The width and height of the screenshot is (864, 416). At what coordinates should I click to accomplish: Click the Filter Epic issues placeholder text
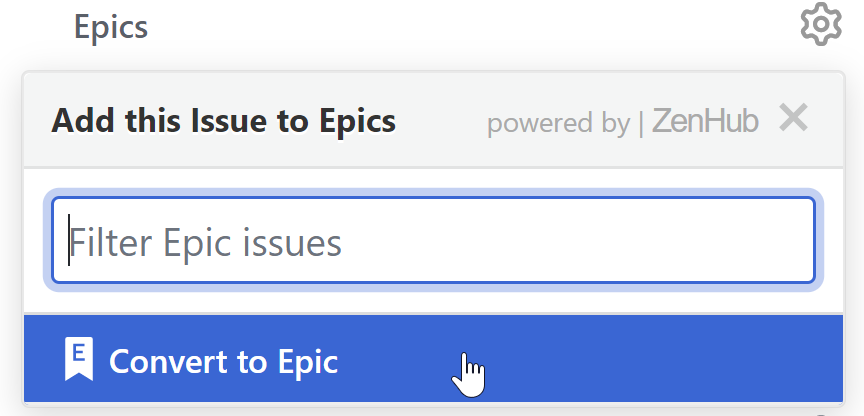click(206, 242)
